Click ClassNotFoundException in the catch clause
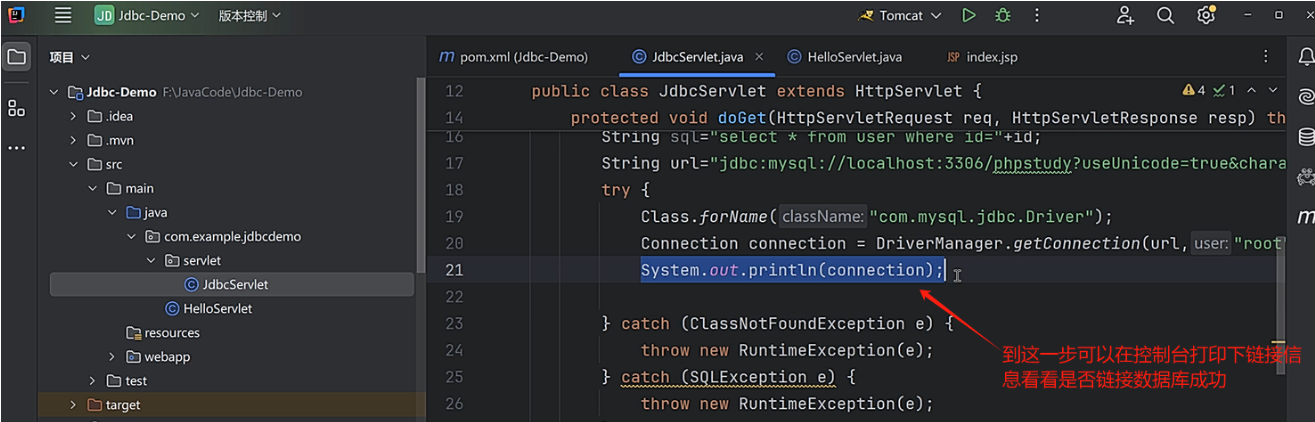Screen dimensions: 1315x422 pyautogui.click(x=792, y=324)
